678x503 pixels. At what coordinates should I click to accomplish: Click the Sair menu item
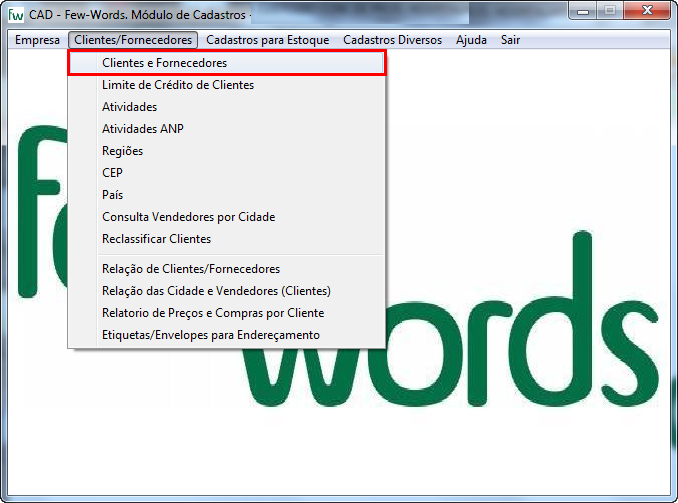(510, 40)
